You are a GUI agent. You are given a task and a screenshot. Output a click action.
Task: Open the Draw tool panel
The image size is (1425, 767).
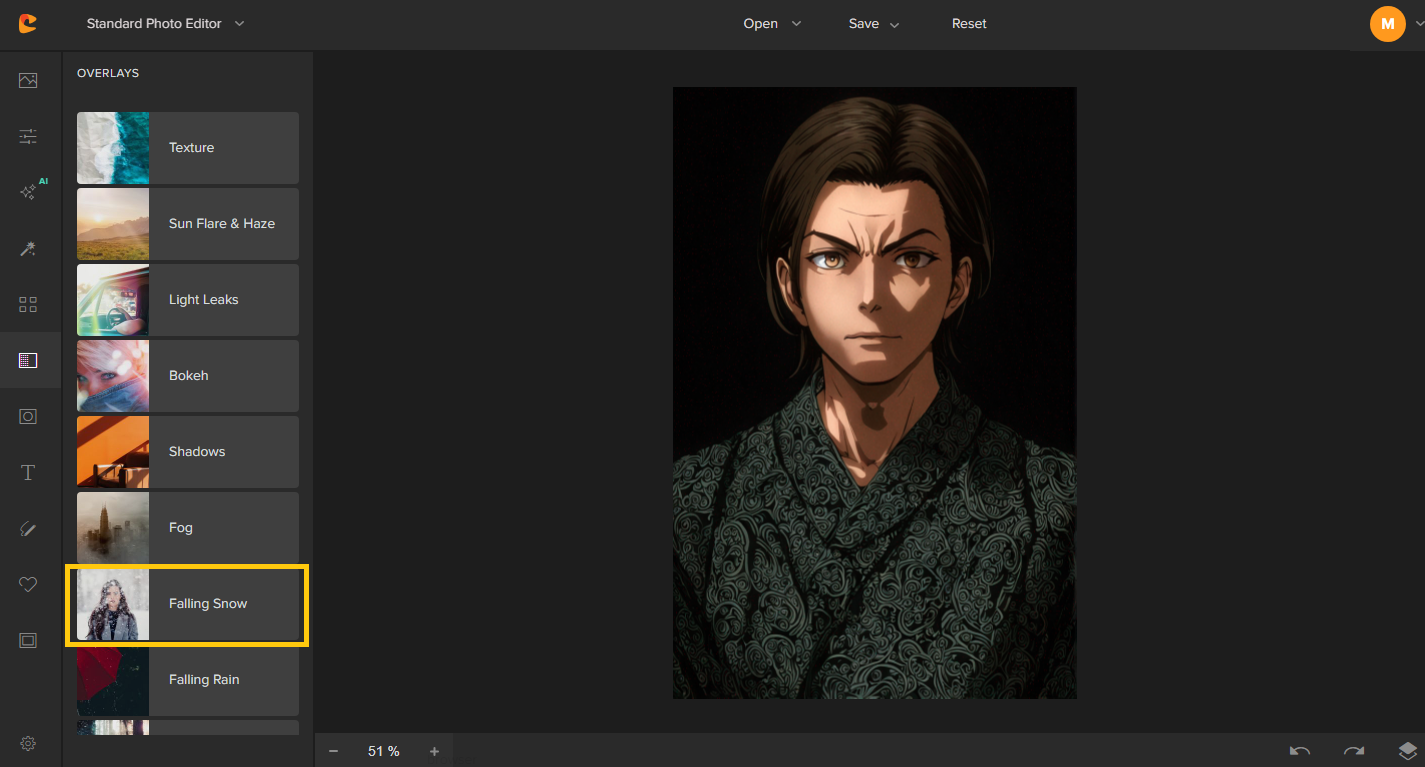pyautogui.click(x=27, y=527)
